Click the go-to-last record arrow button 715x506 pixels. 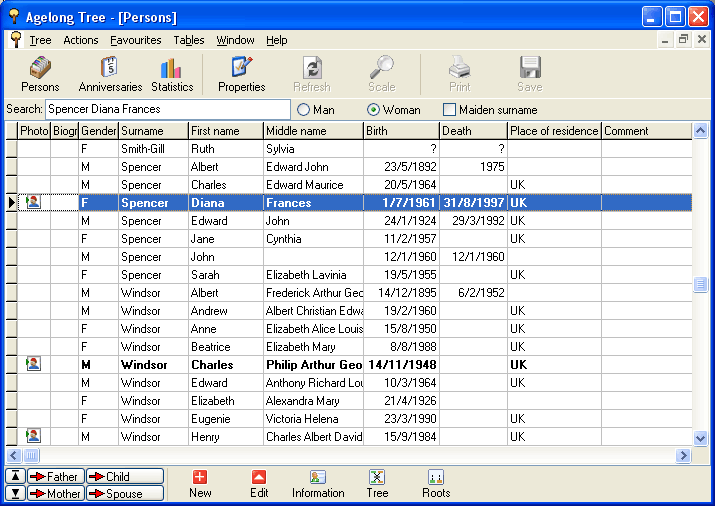(x=16, y=493)
